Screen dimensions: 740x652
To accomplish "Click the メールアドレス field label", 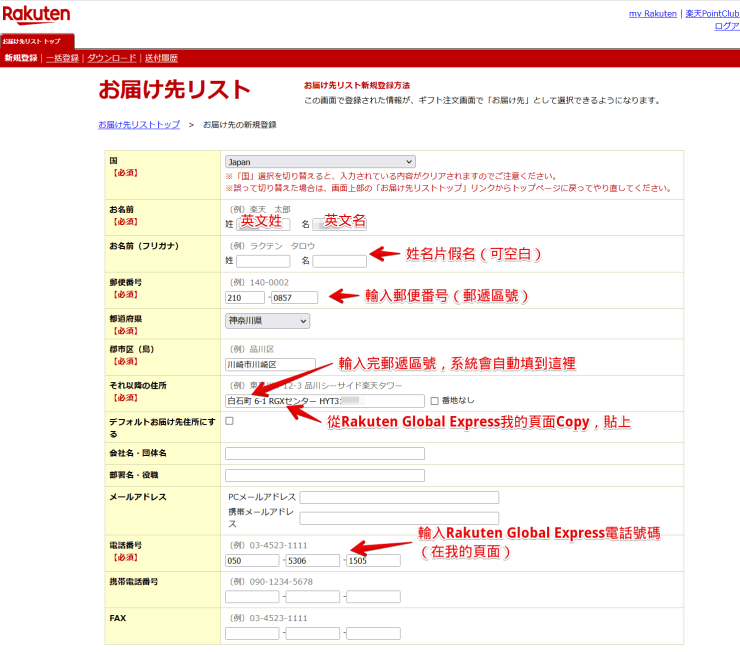I will click(x=138, y=497).
